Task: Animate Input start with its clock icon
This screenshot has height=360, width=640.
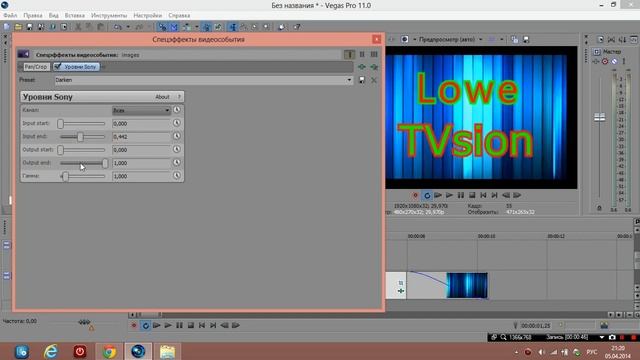Action: point(177,123)
